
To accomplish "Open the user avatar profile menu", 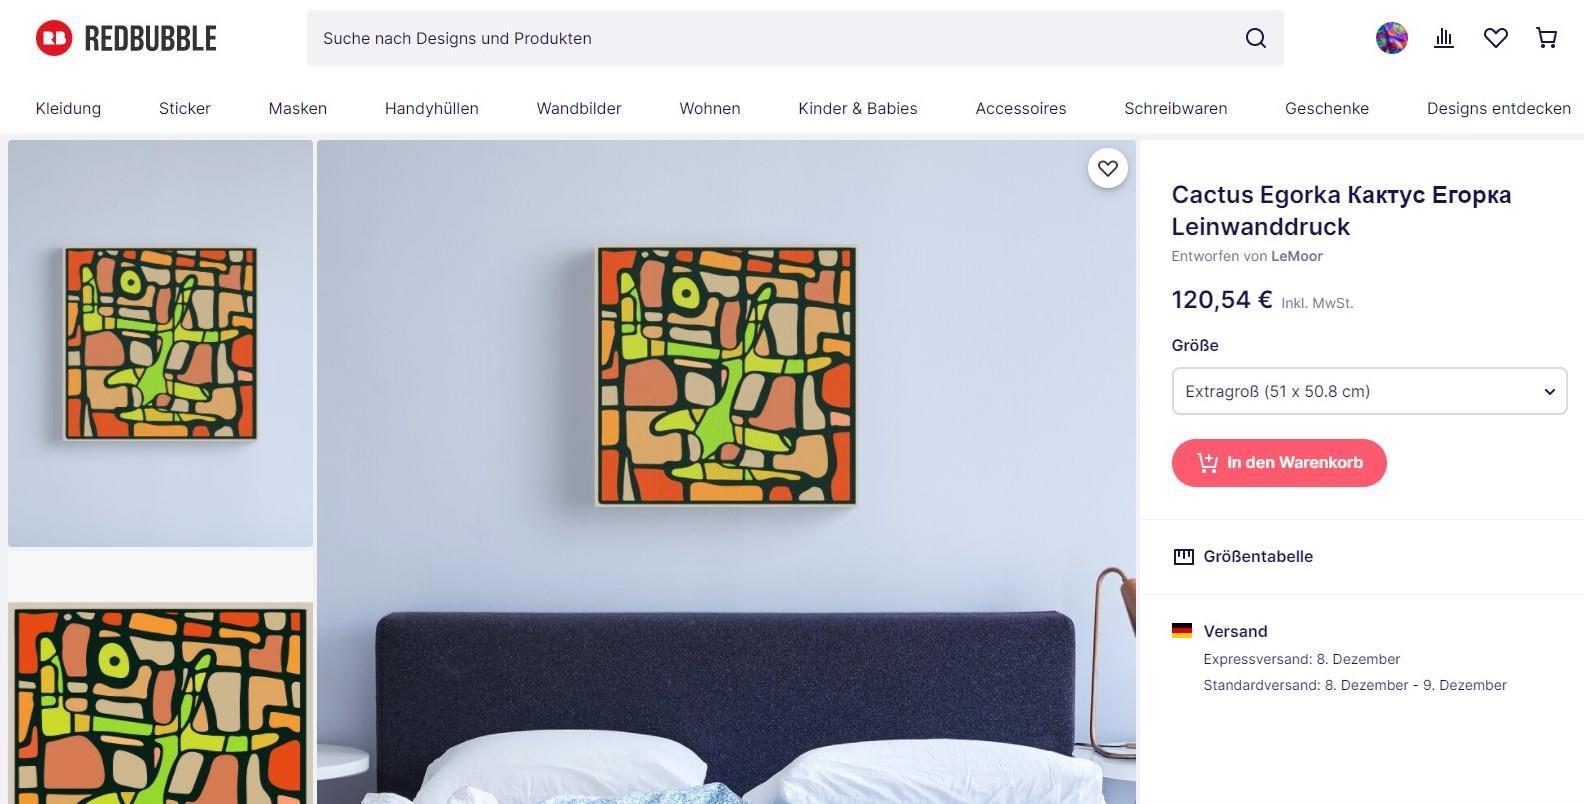I will [1392, 38].
